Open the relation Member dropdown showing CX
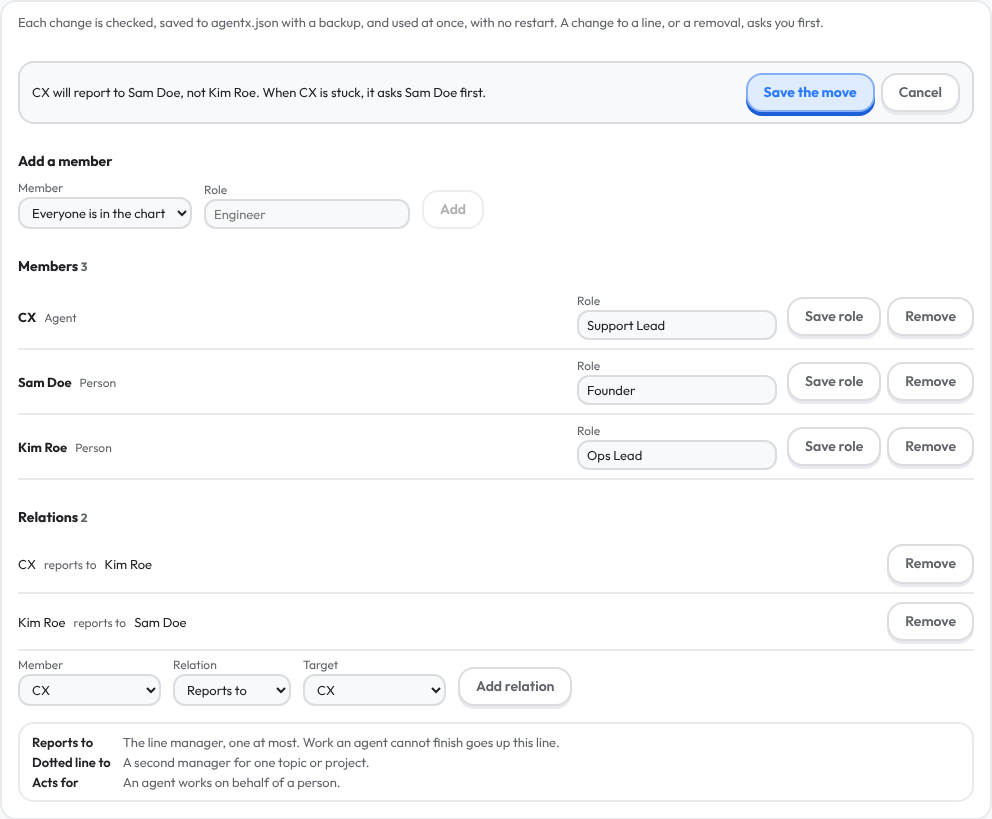The height and width of the screenshot is (819, 992). [x=89, y=691]
